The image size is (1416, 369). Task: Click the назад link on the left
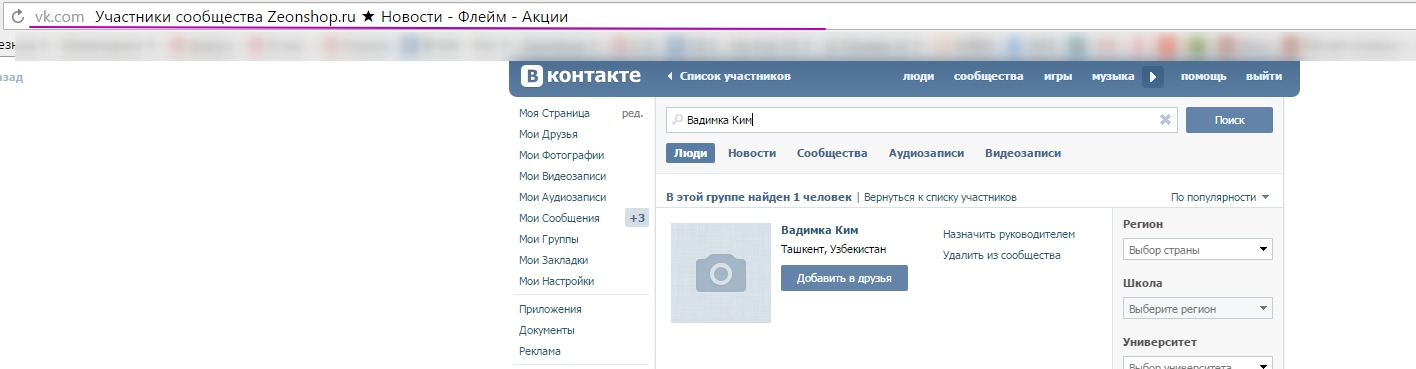11,77
